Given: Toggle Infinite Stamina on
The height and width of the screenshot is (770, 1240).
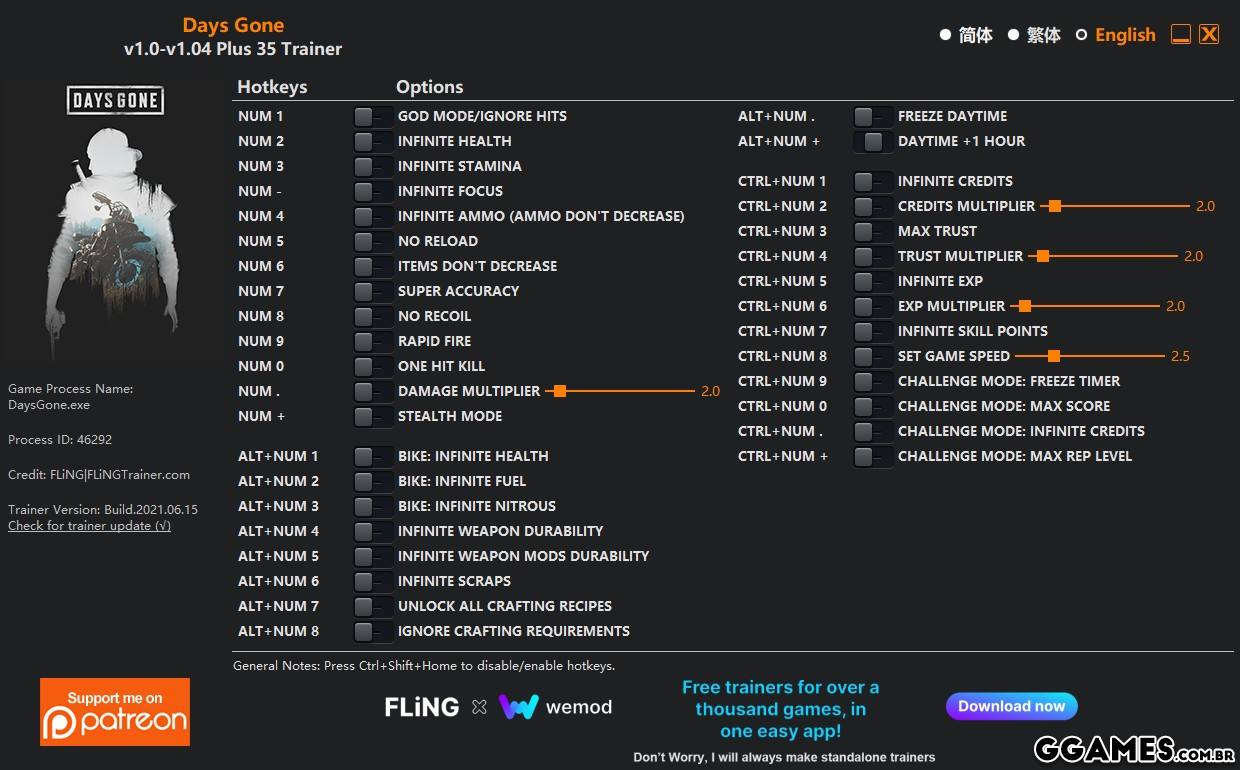Looking at the screenshot, I should coord(372,166).
